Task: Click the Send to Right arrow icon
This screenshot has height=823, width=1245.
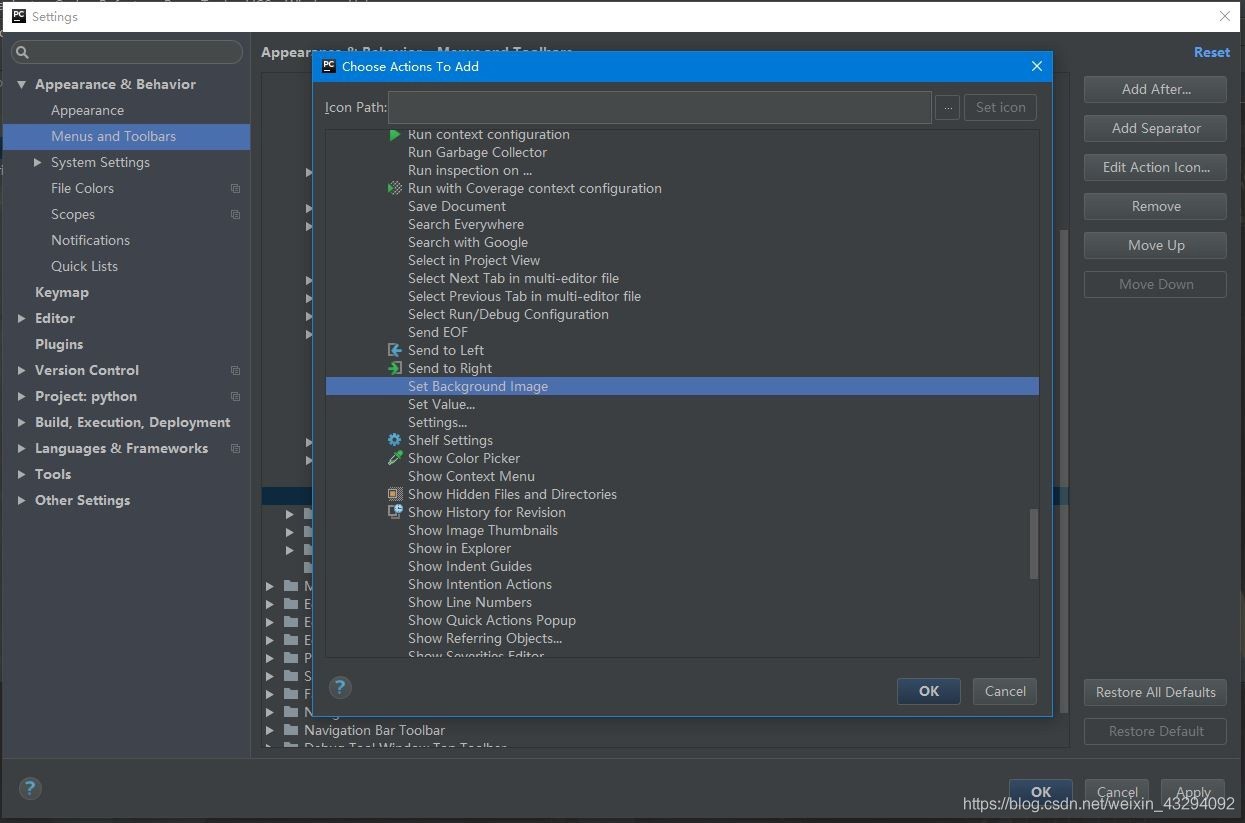Action: pos(395,368)
